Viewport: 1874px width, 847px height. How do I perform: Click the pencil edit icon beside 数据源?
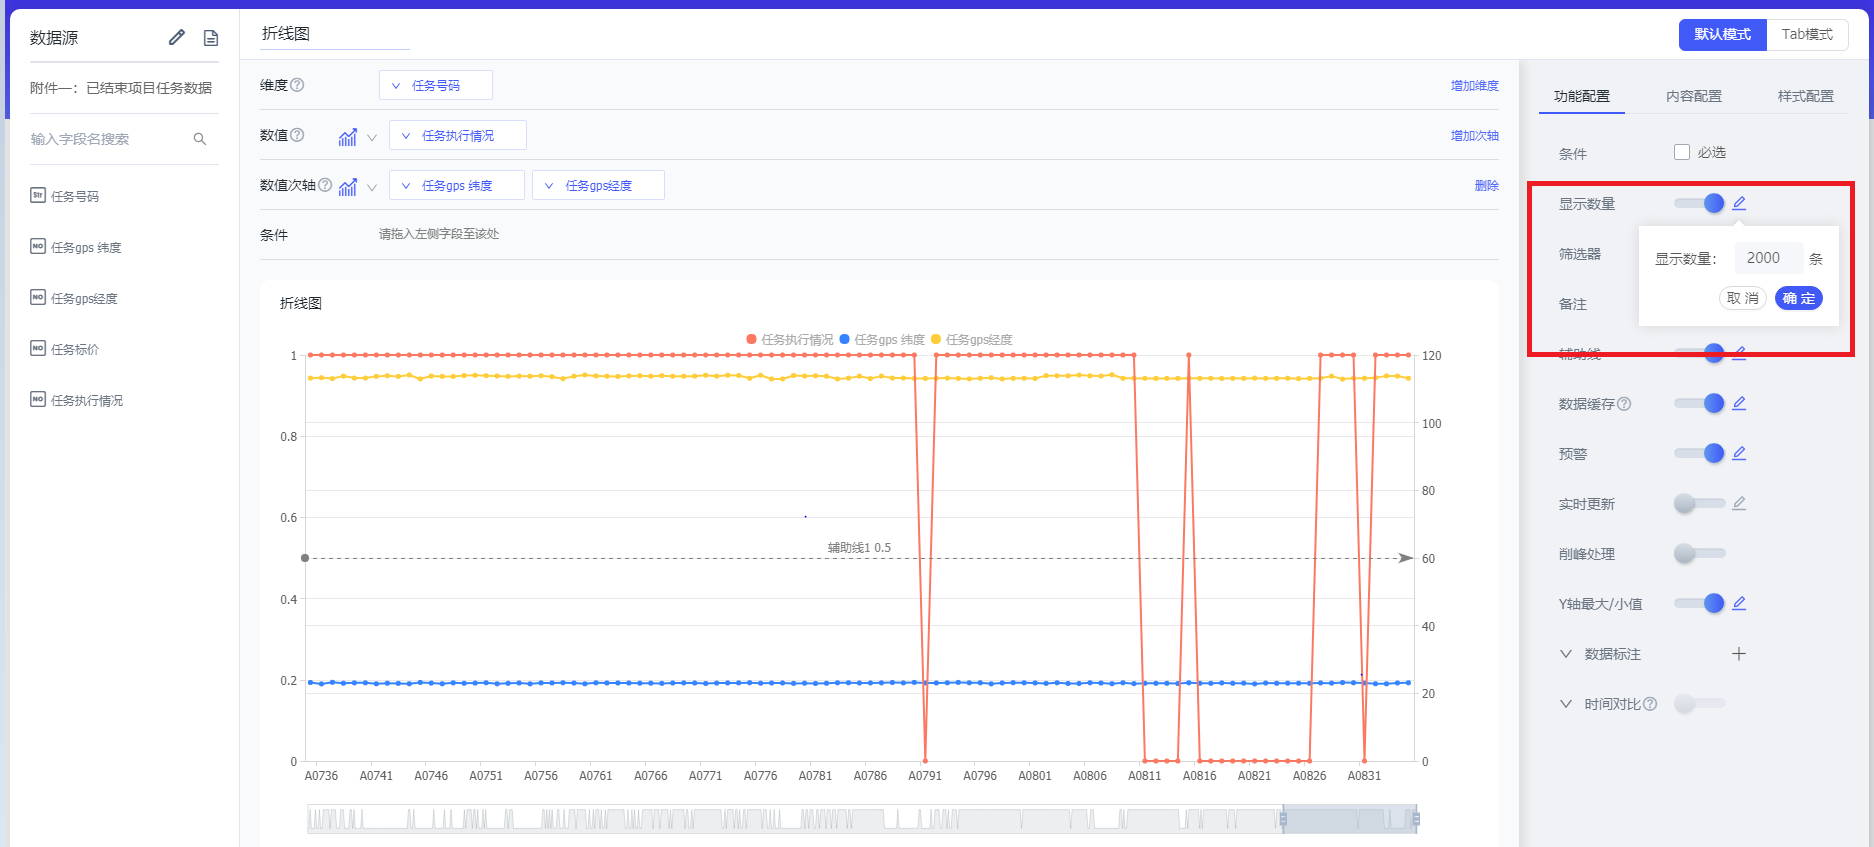point(177,37)
